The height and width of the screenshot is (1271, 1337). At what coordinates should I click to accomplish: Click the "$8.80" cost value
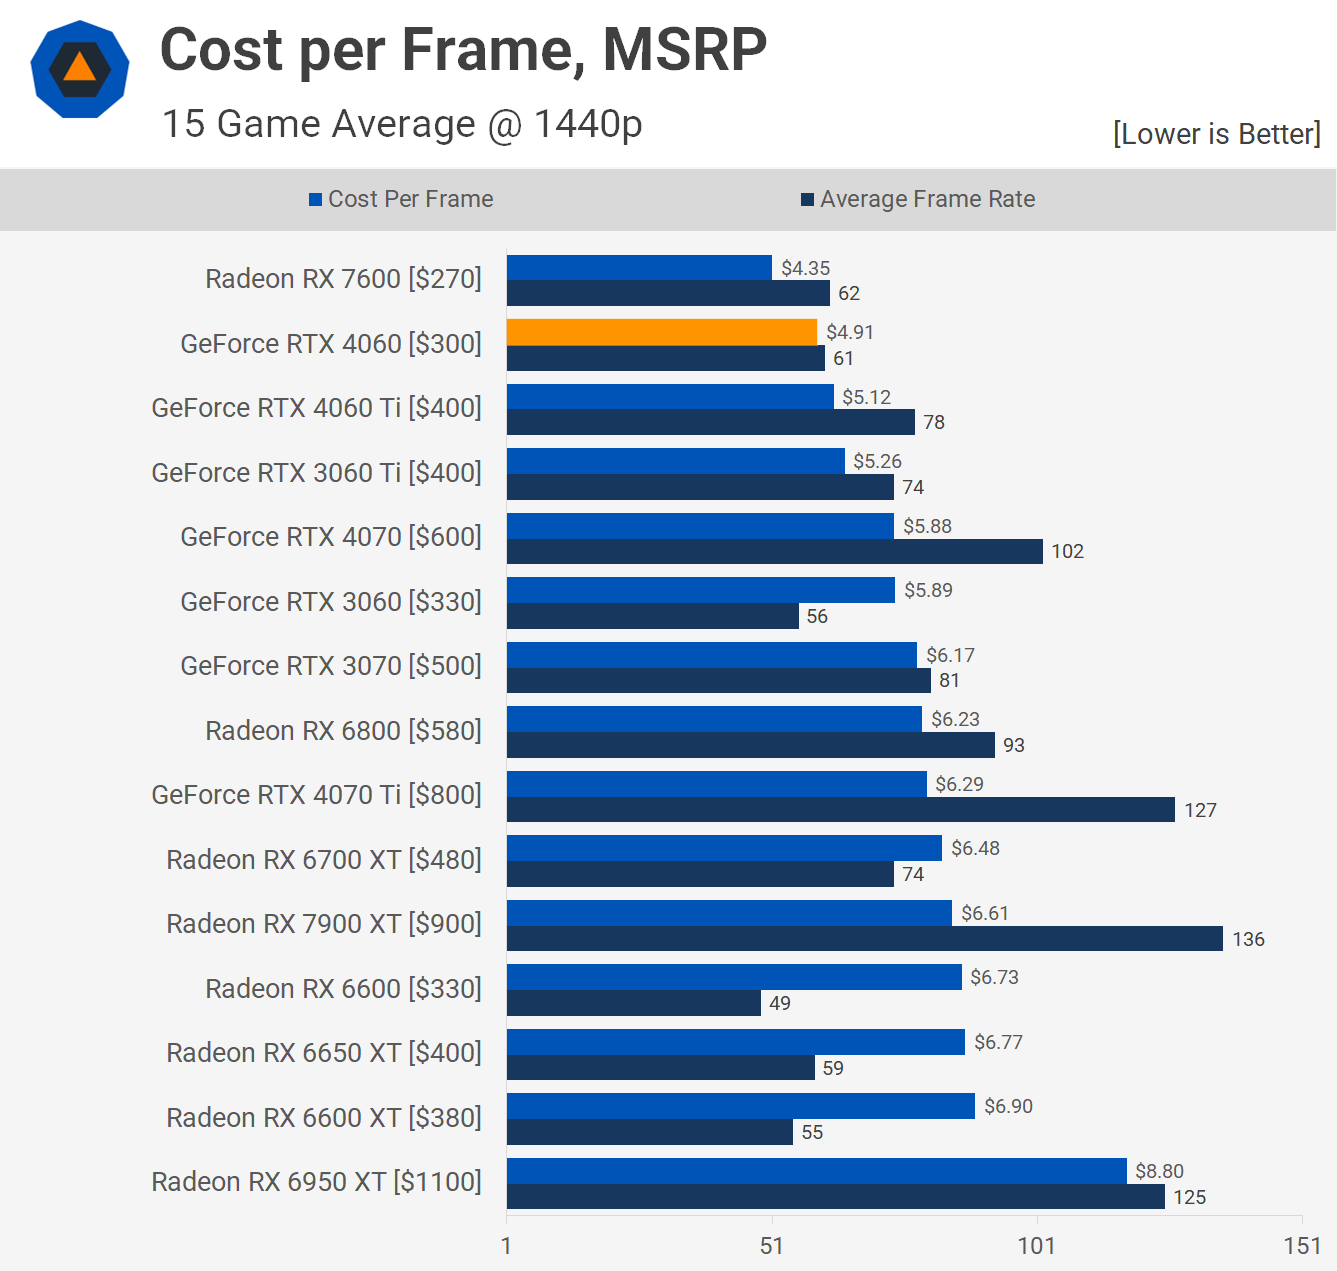click(x=1159, y=1171)
